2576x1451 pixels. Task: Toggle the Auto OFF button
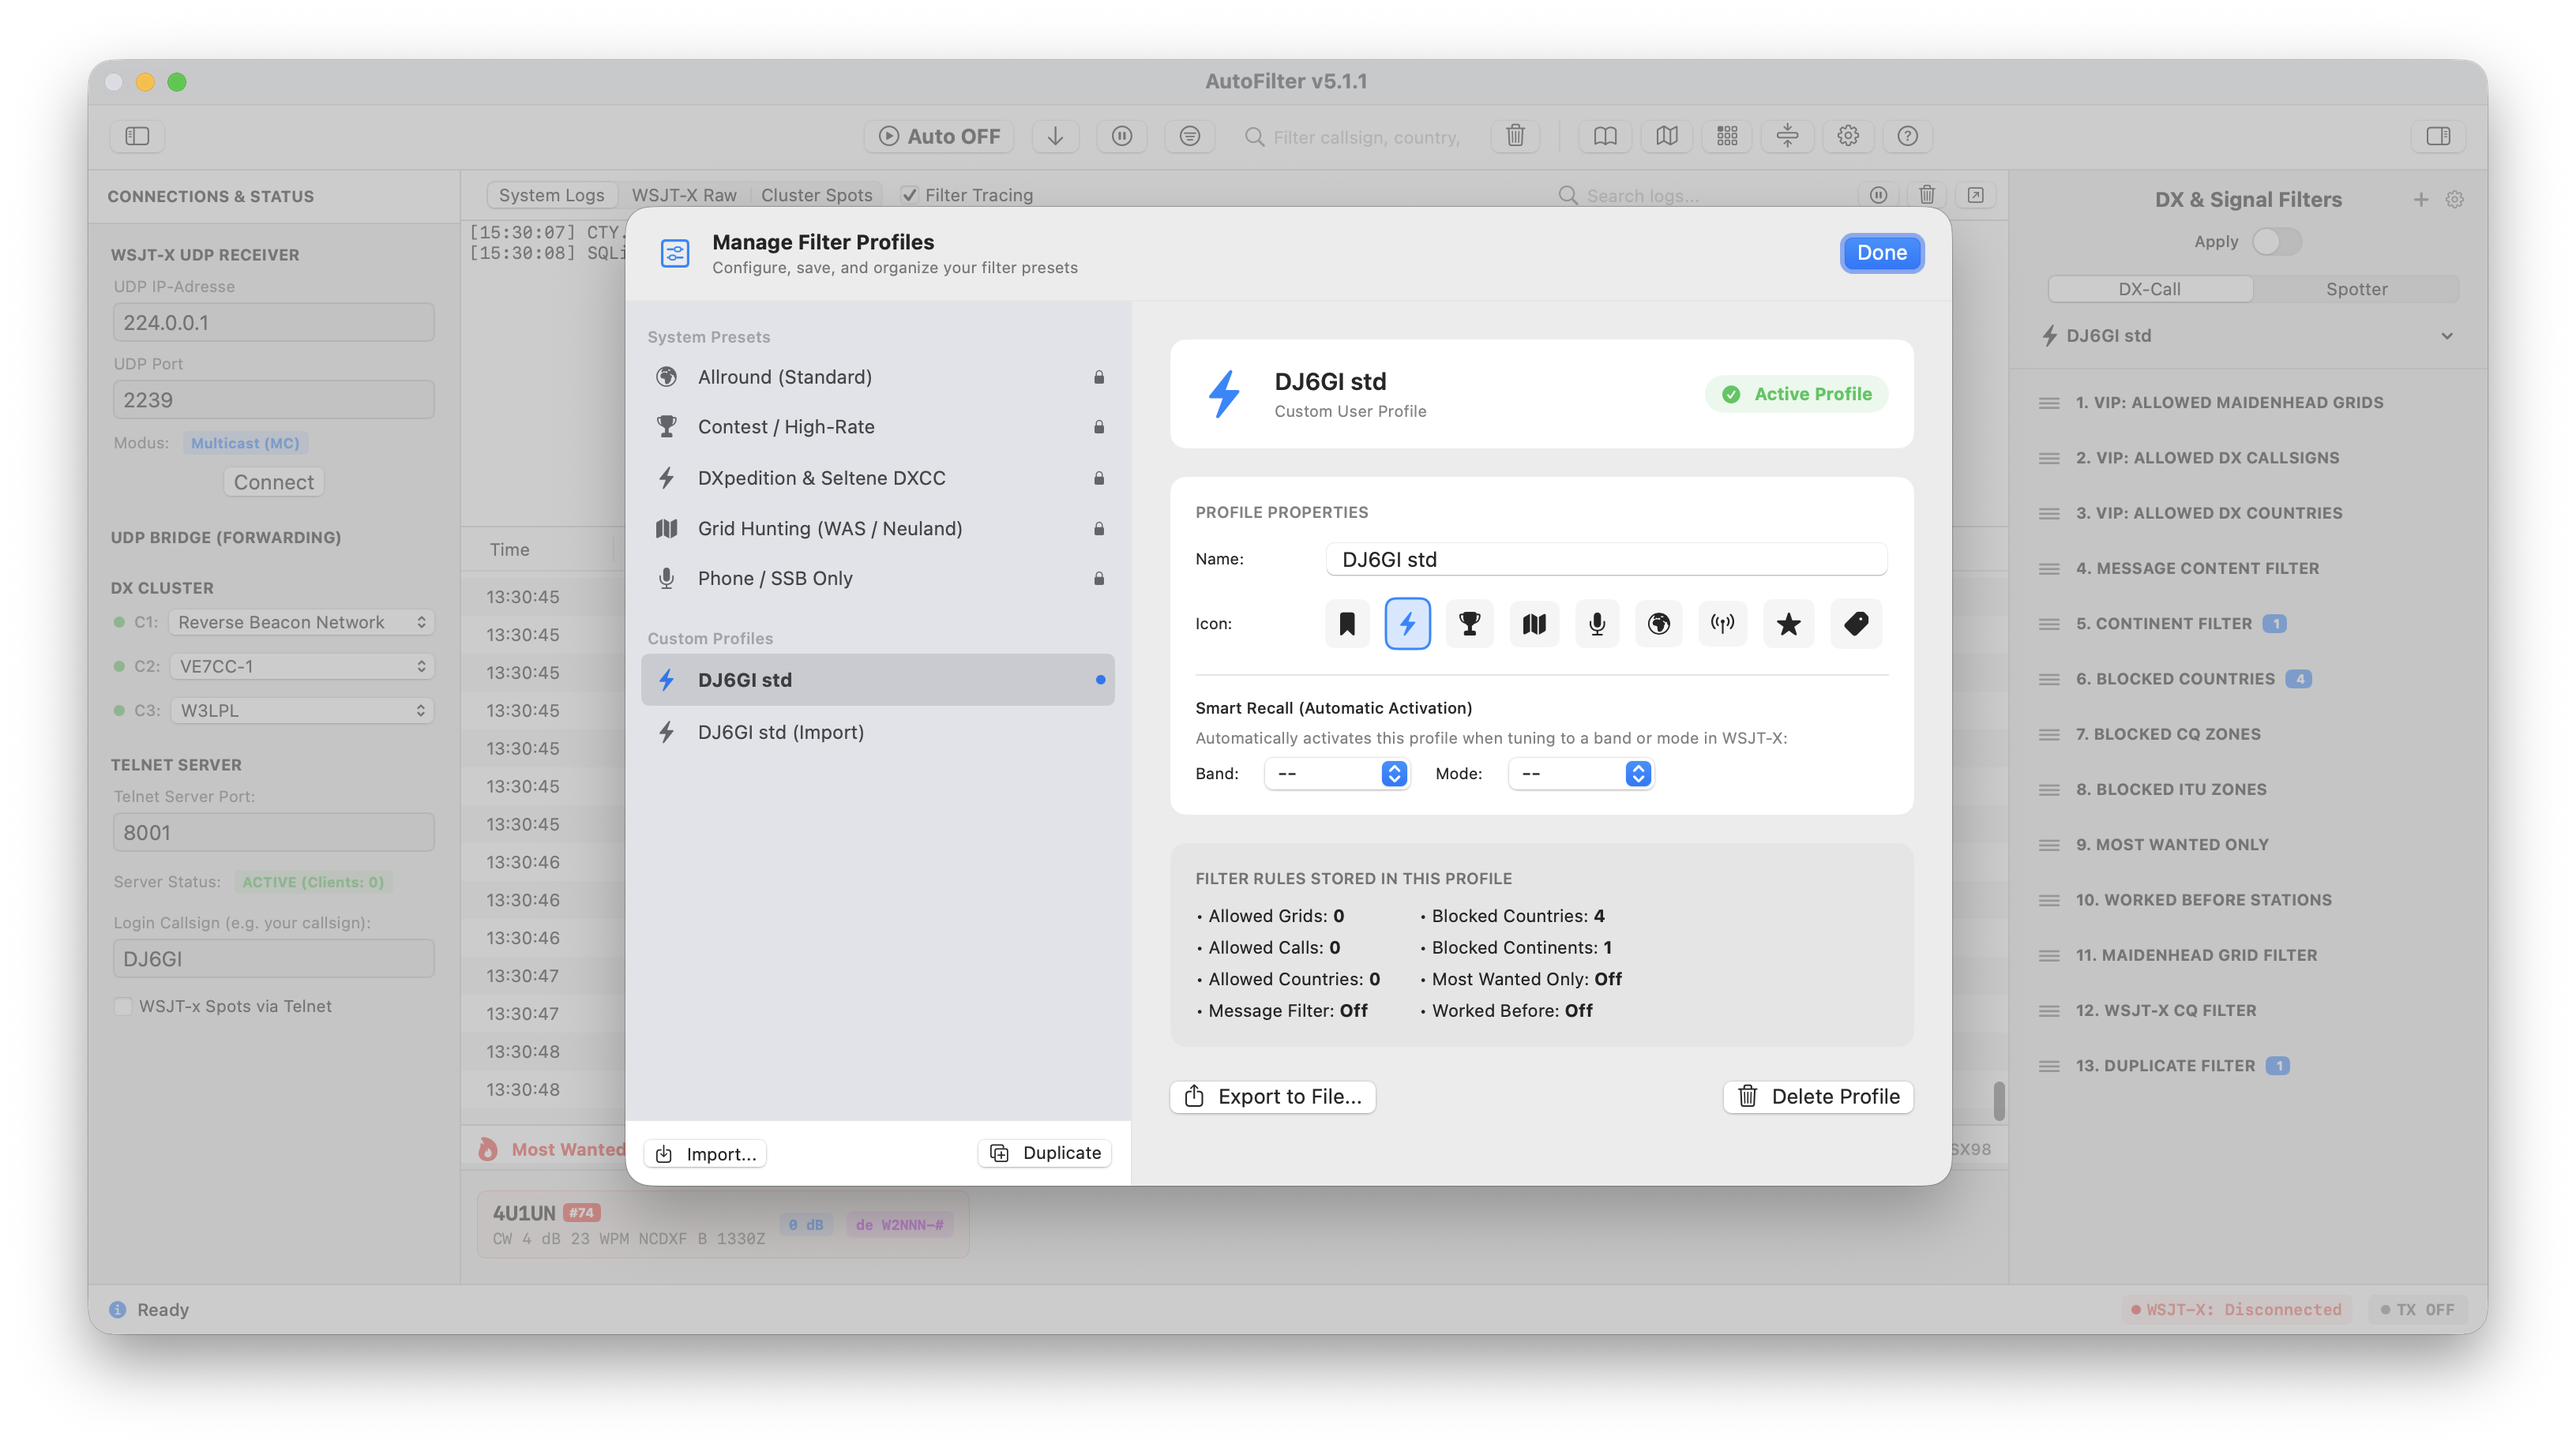pos(939,136)
